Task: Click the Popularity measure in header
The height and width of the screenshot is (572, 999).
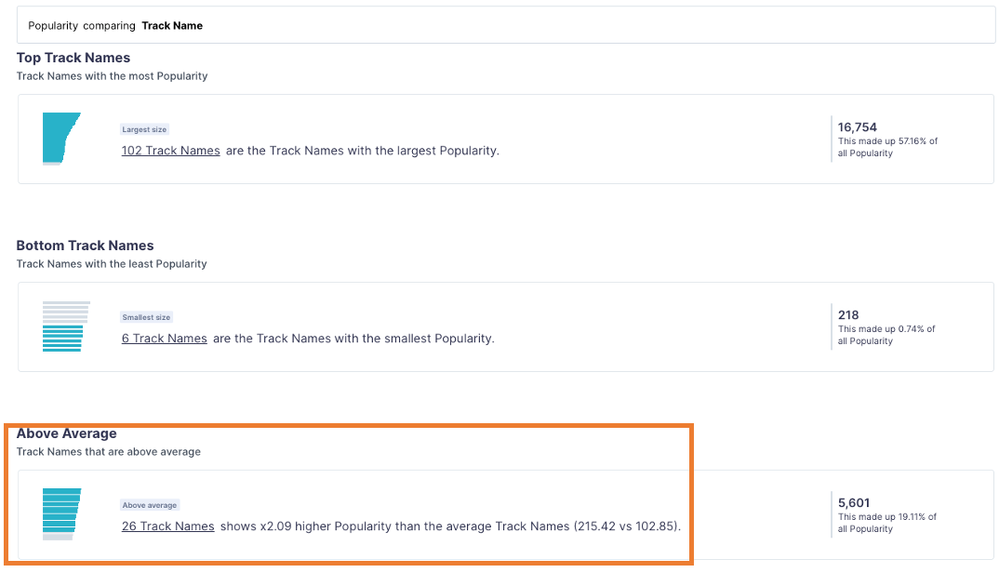Action: [53, 25]
